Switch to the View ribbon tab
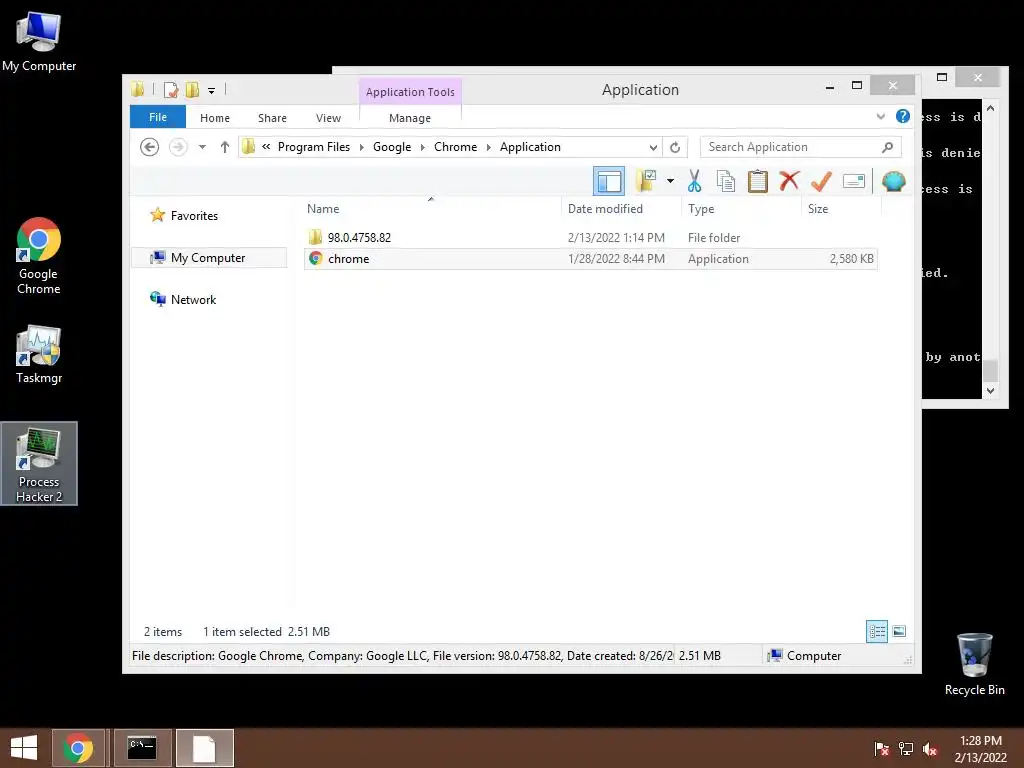 (328, 118)
